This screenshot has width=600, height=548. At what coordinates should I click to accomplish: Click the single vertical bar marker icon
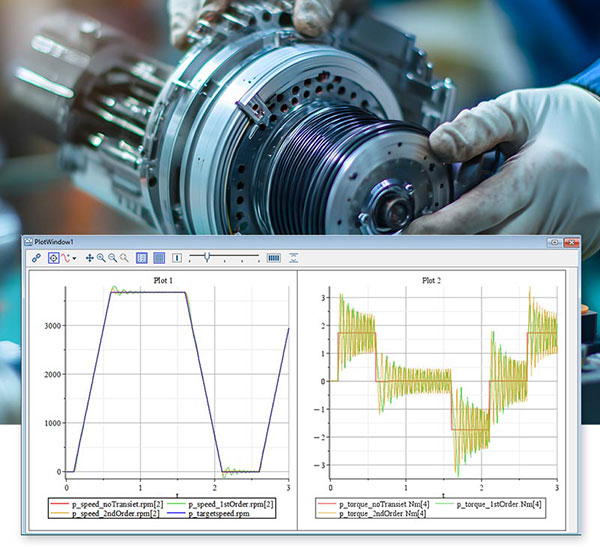[x=177, y=258]
